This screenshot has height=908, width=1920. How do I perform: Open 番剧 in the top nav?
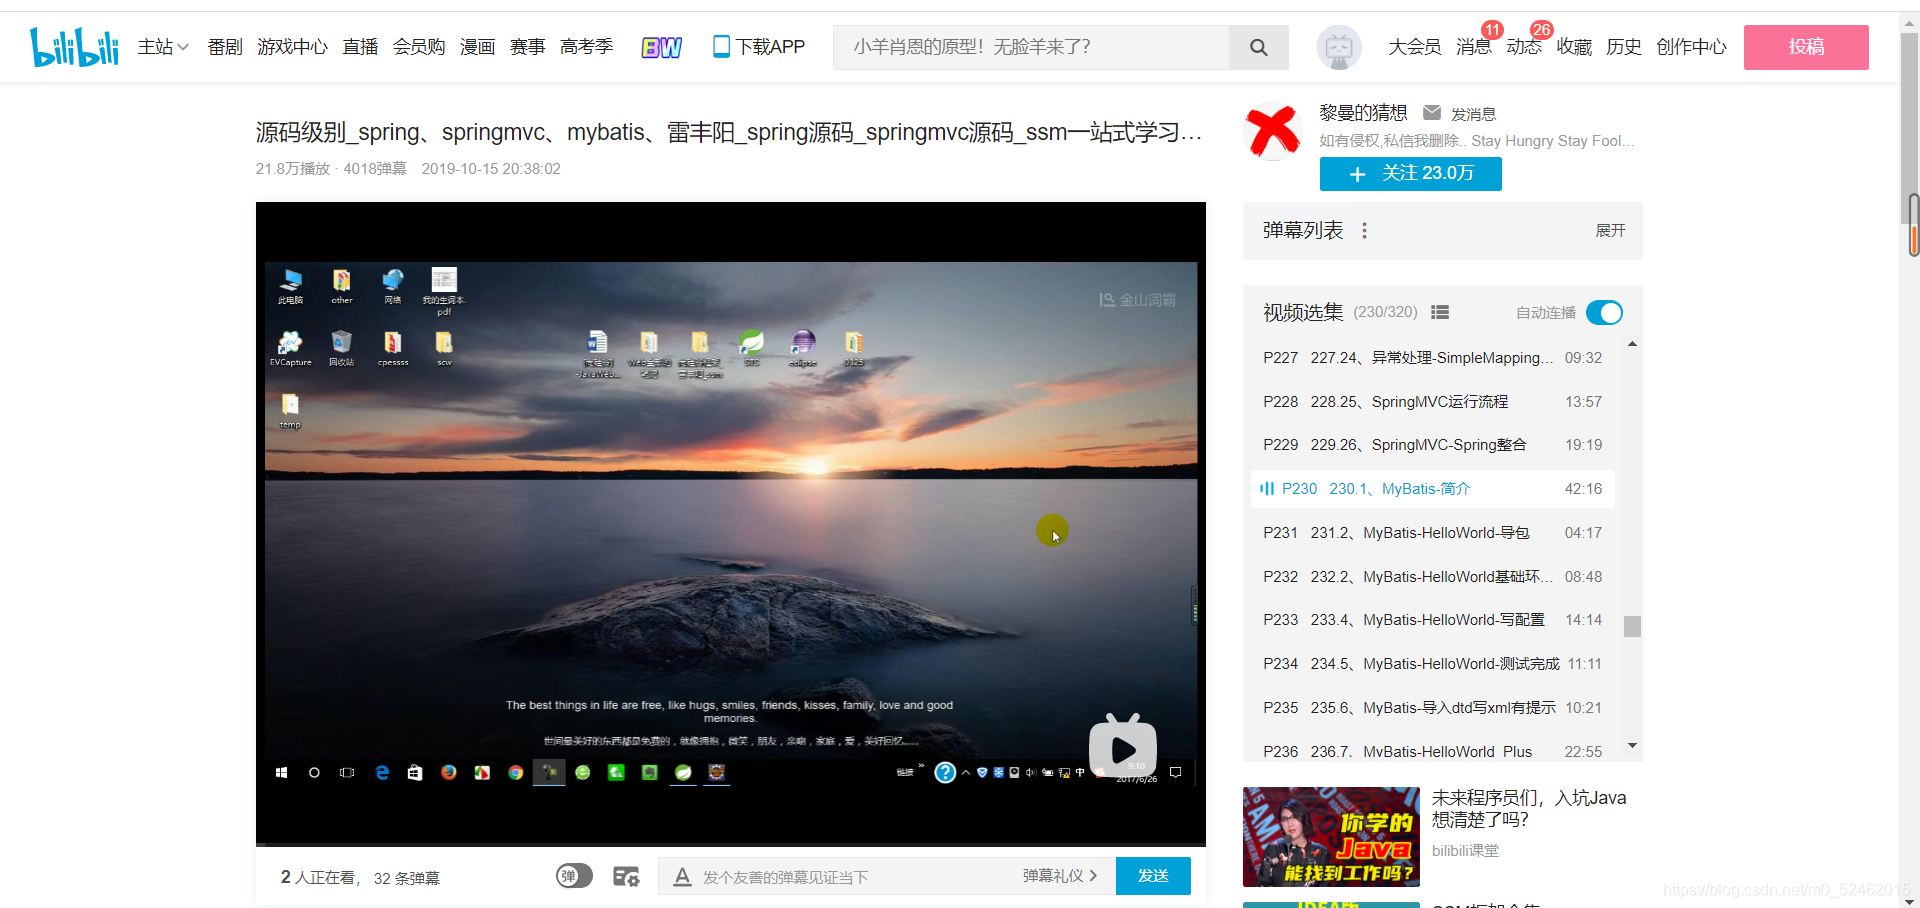pyautogui.click(x=225, y=47)
